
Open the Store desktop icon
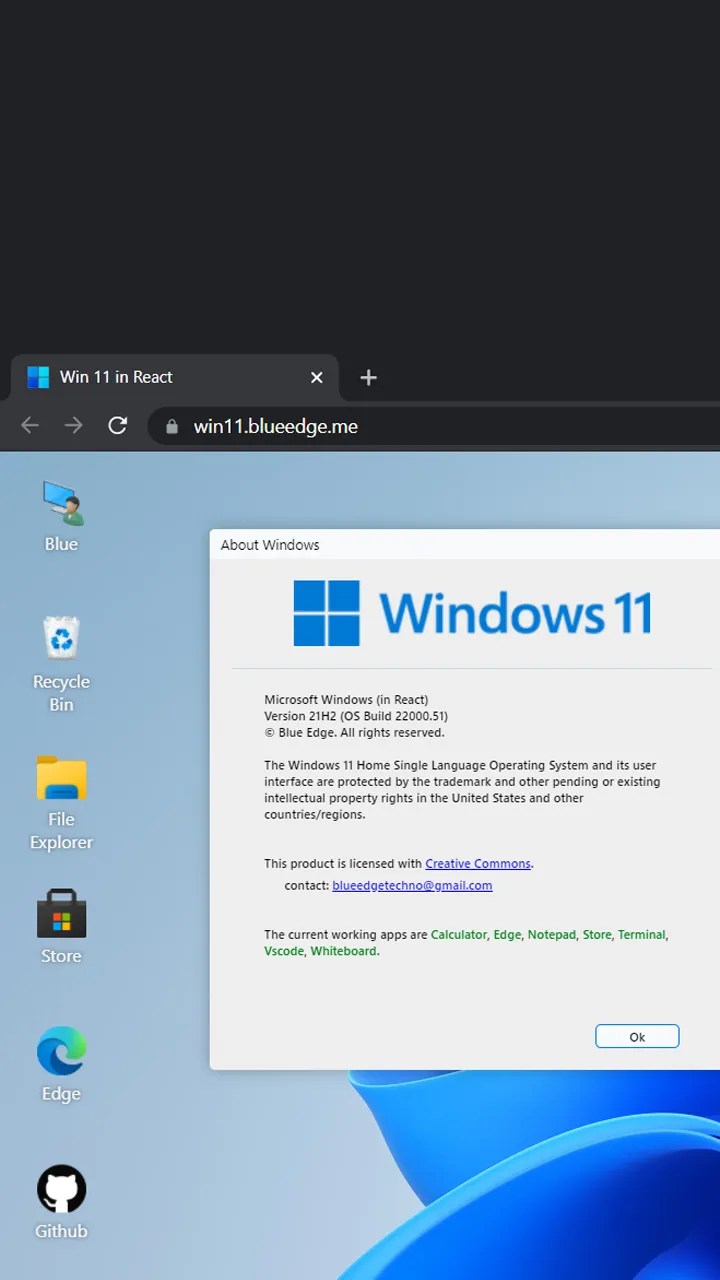click(x=61, y=927)
